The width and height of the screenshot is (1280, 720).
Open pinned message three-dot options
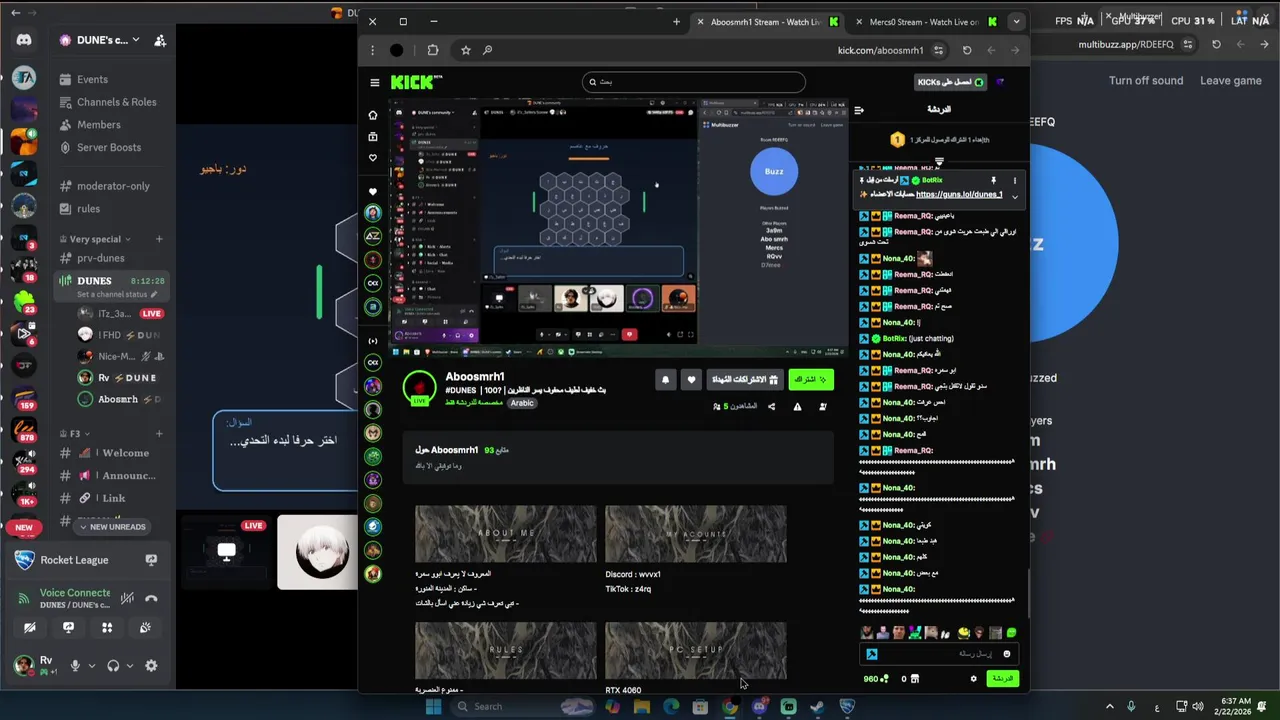[1014, 181]
